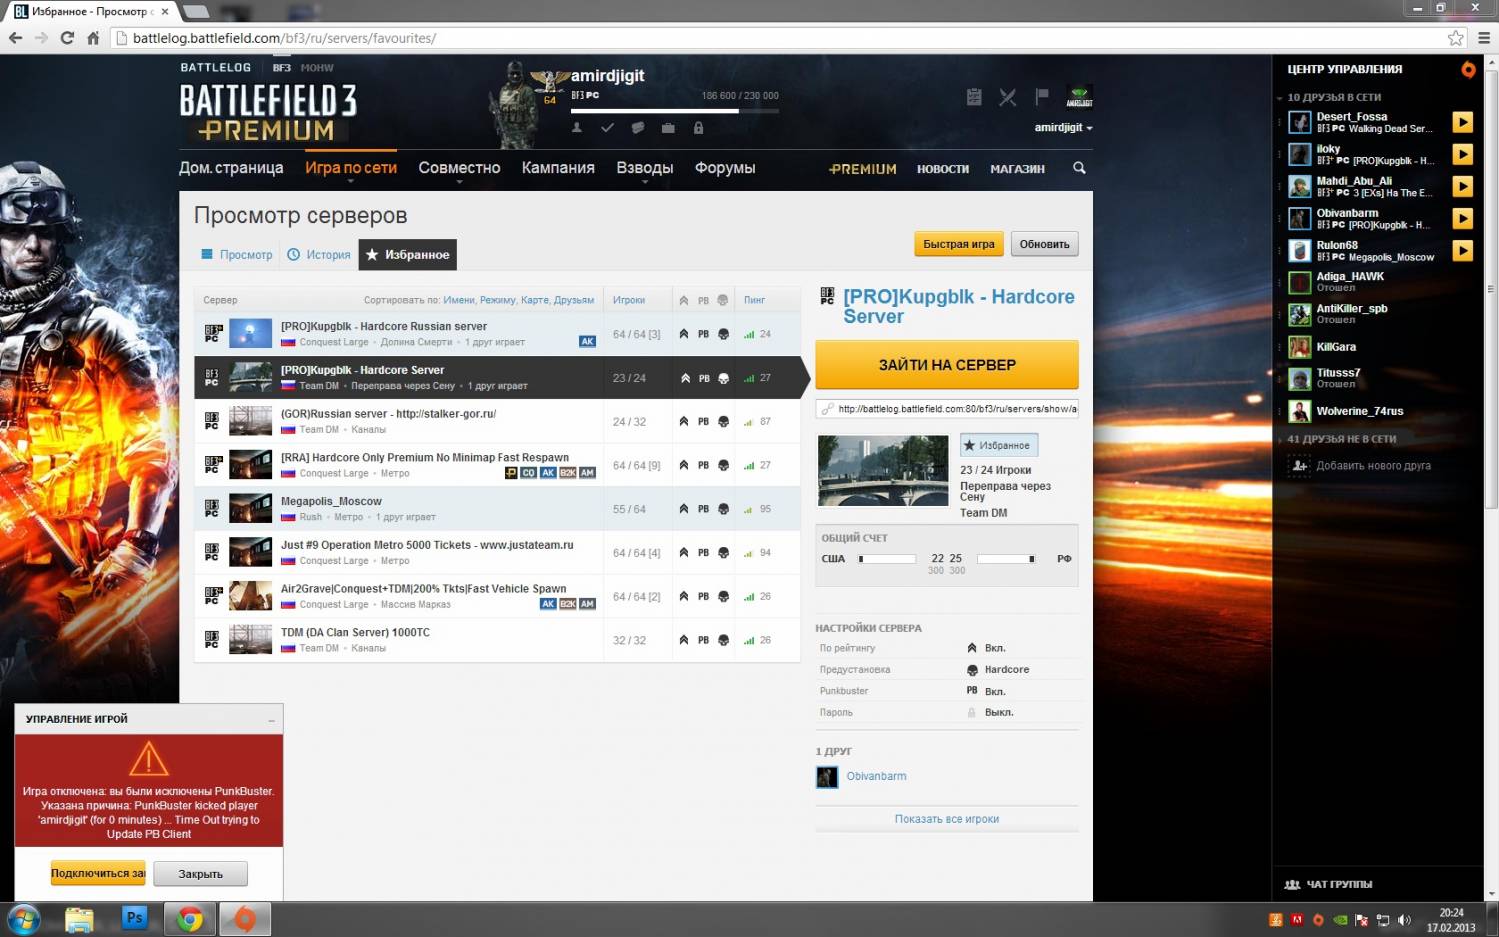
Task: Click the padlock icon under soldier name
Action: click(x=698, y=128)
